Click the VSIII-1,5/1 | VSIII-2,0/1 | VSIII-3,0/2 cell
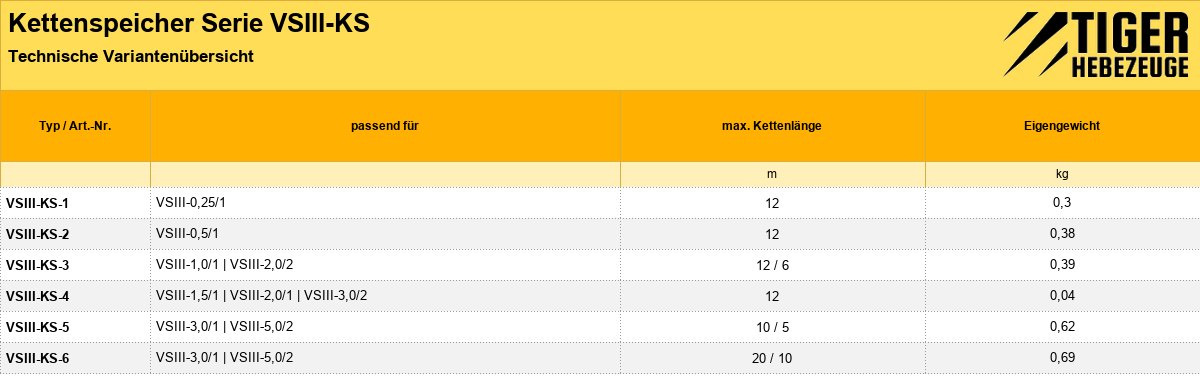 (385, 296)
